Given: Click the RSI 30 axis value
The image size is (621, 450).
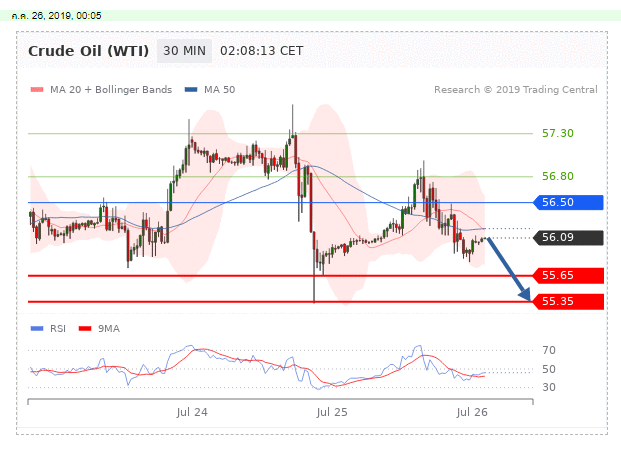Looking at the screenshot, I should pos(549,387).
